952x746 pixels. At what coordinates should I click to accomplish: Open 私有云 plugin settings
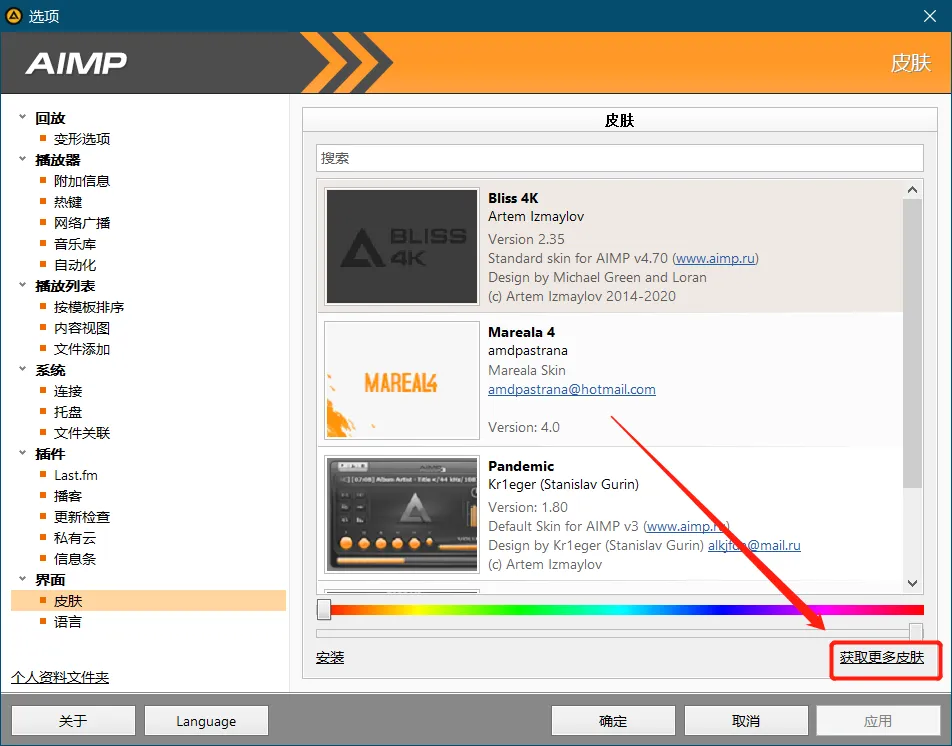coord(75,538)
